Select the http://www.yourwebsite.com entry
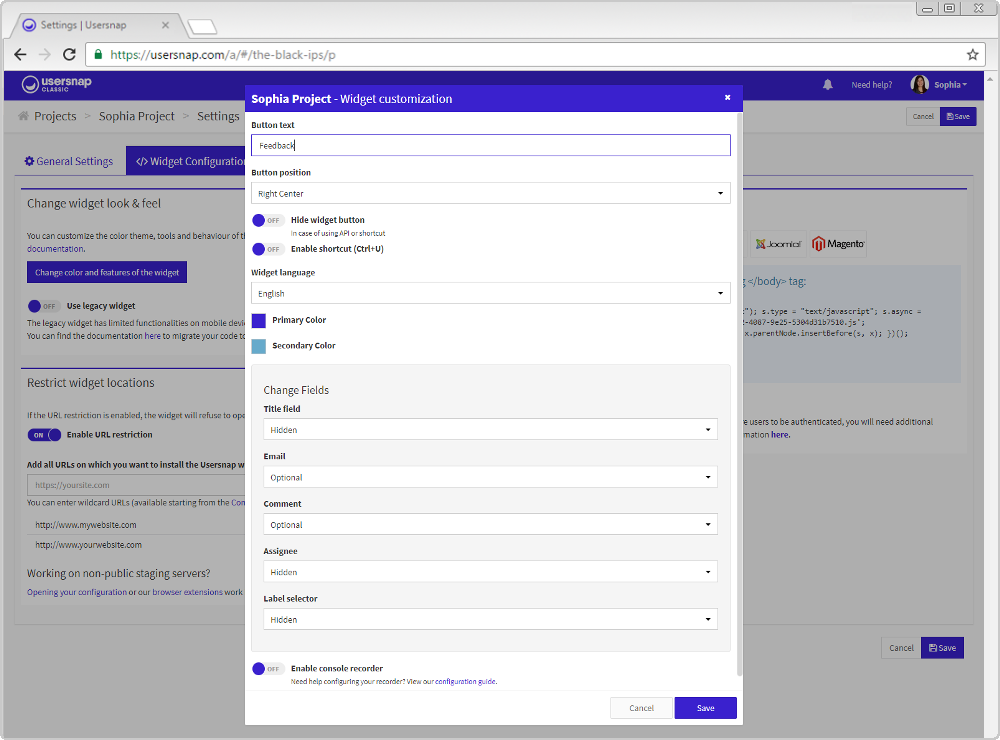The height and width of the screenshot is (740, 1000). click(x=89, y=545)
